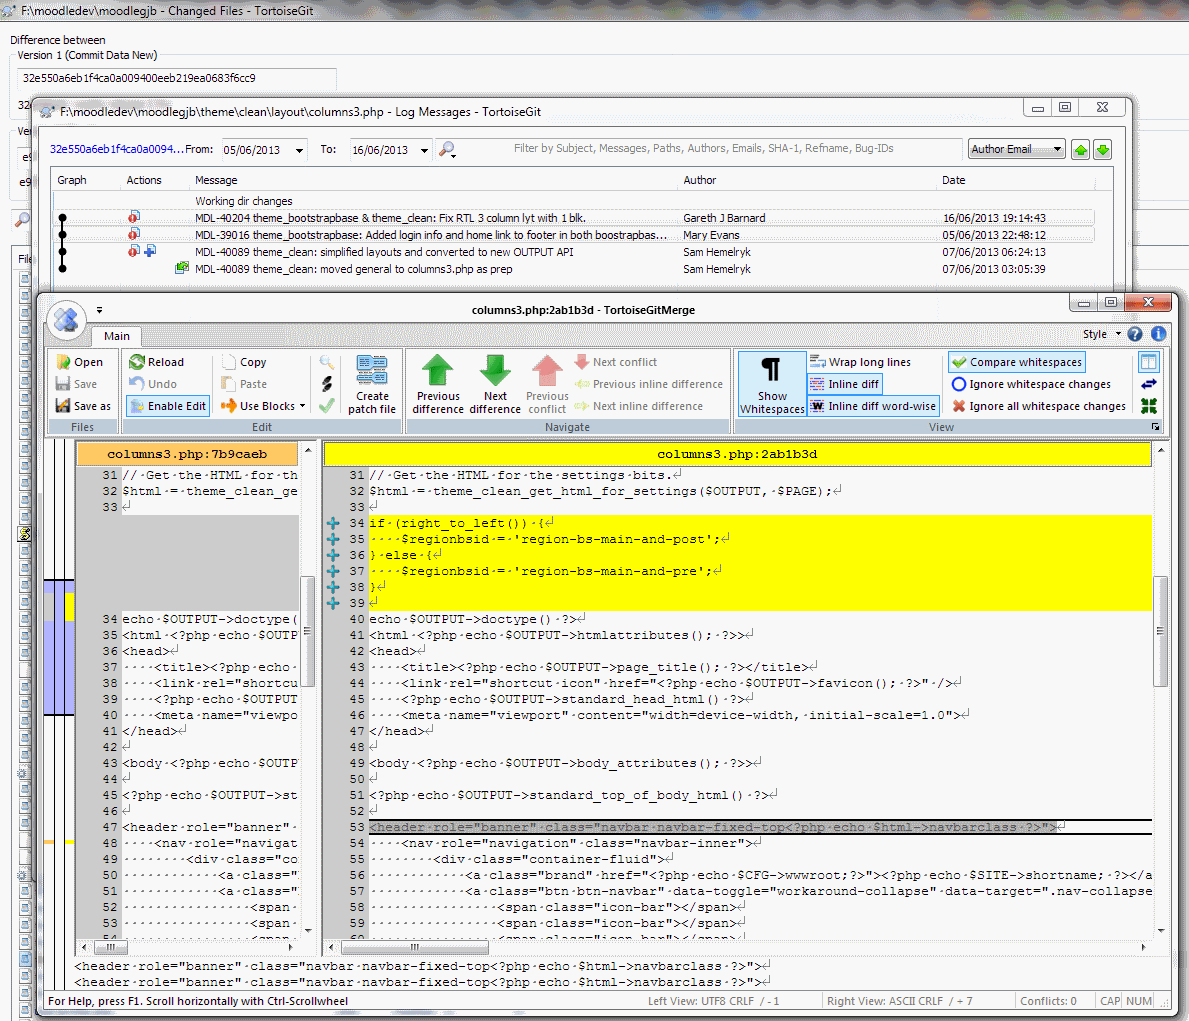Select Ignore whitespace changes
Viewport: 1189px width, 1021px height.
1031,385
